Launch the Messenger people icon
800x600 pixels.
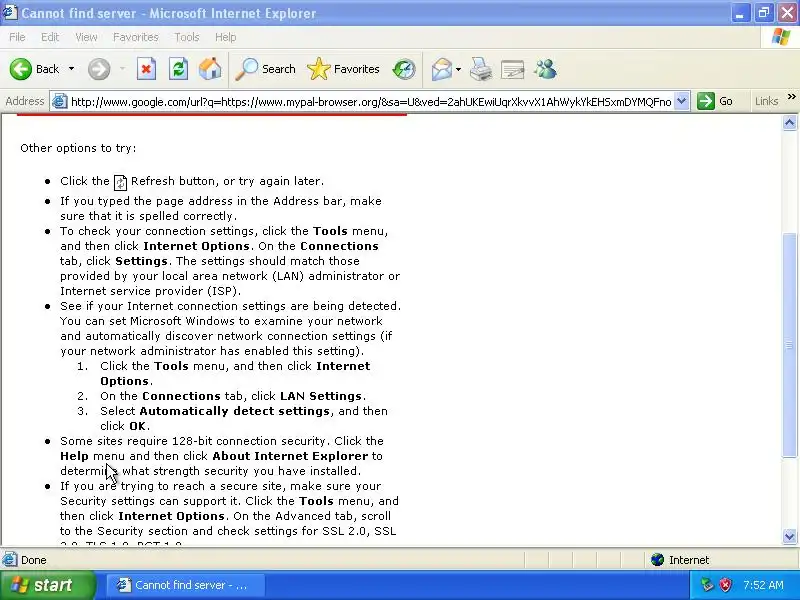545,69
